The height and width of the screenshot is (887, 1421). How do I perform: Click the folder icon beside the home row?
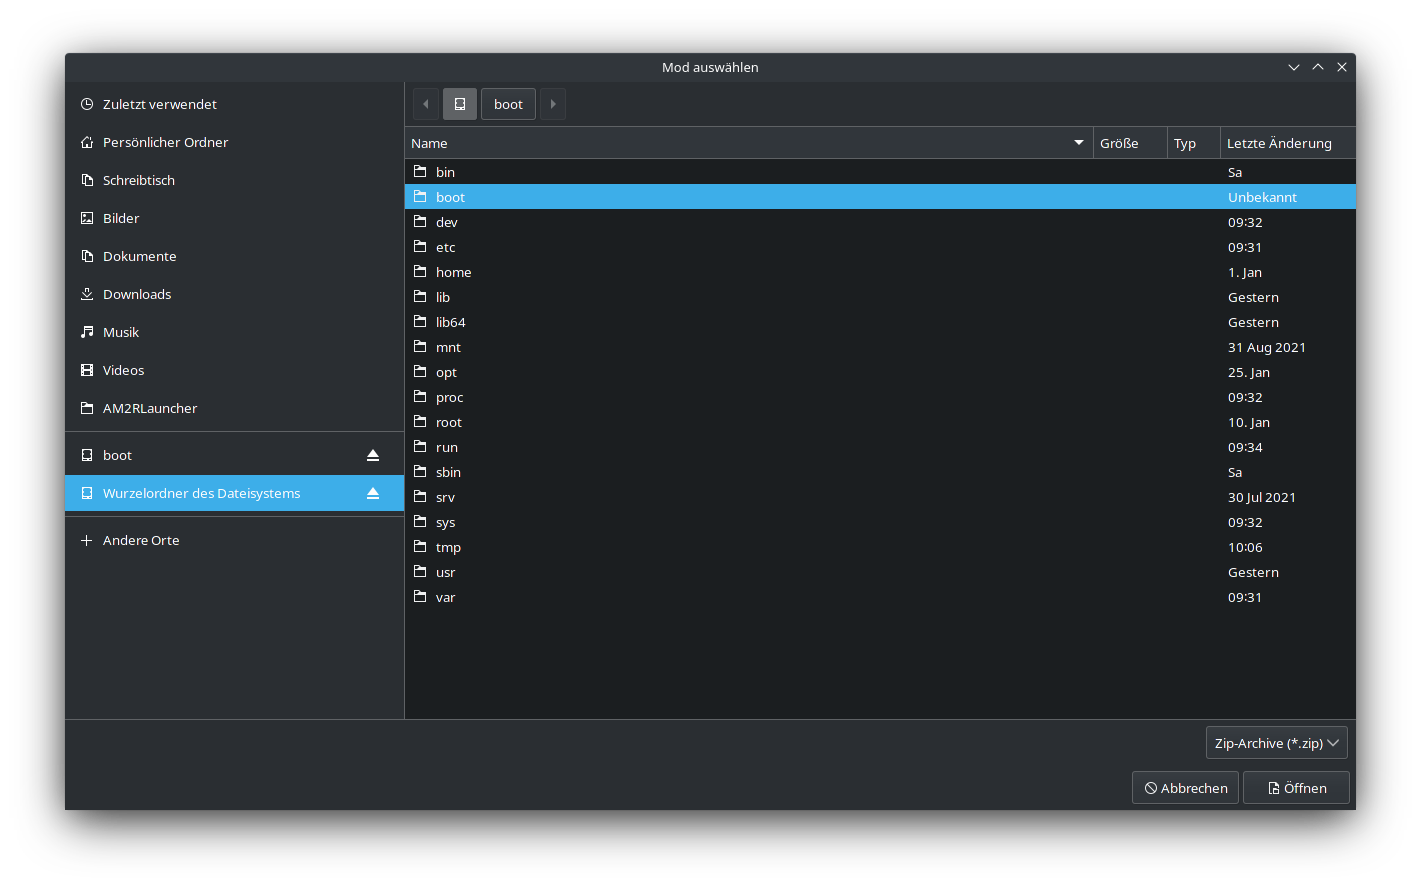click(420, 271)
